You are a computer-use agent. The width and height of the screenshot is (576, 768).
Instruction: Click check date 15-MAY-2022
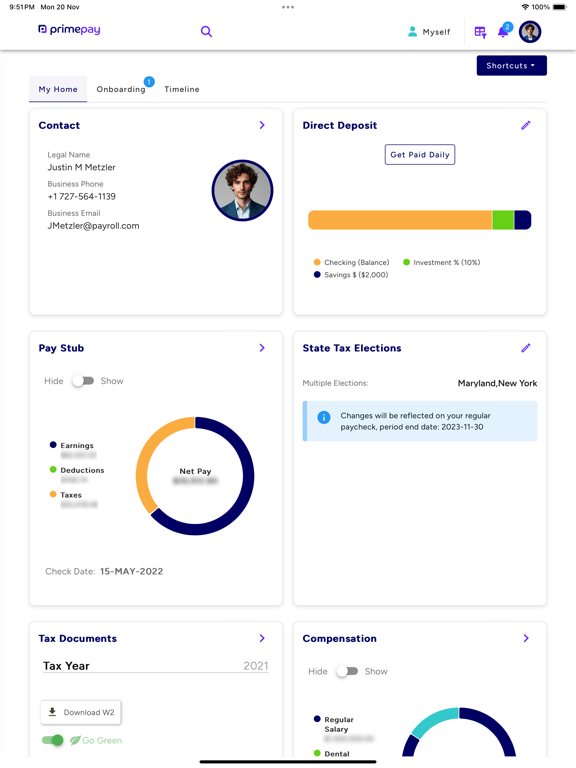131,571
